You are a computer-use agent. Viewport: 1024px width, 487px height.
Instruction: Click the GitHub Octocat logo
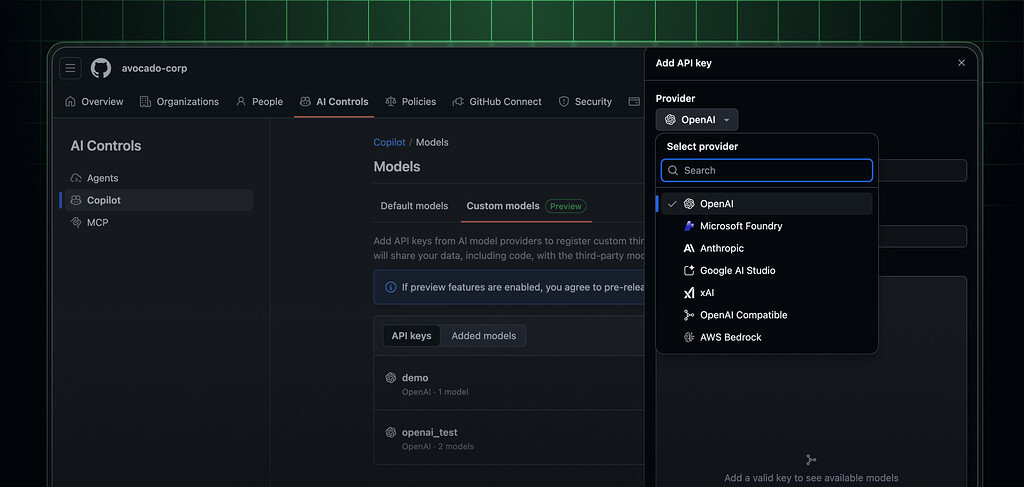(x=101, y=68)
